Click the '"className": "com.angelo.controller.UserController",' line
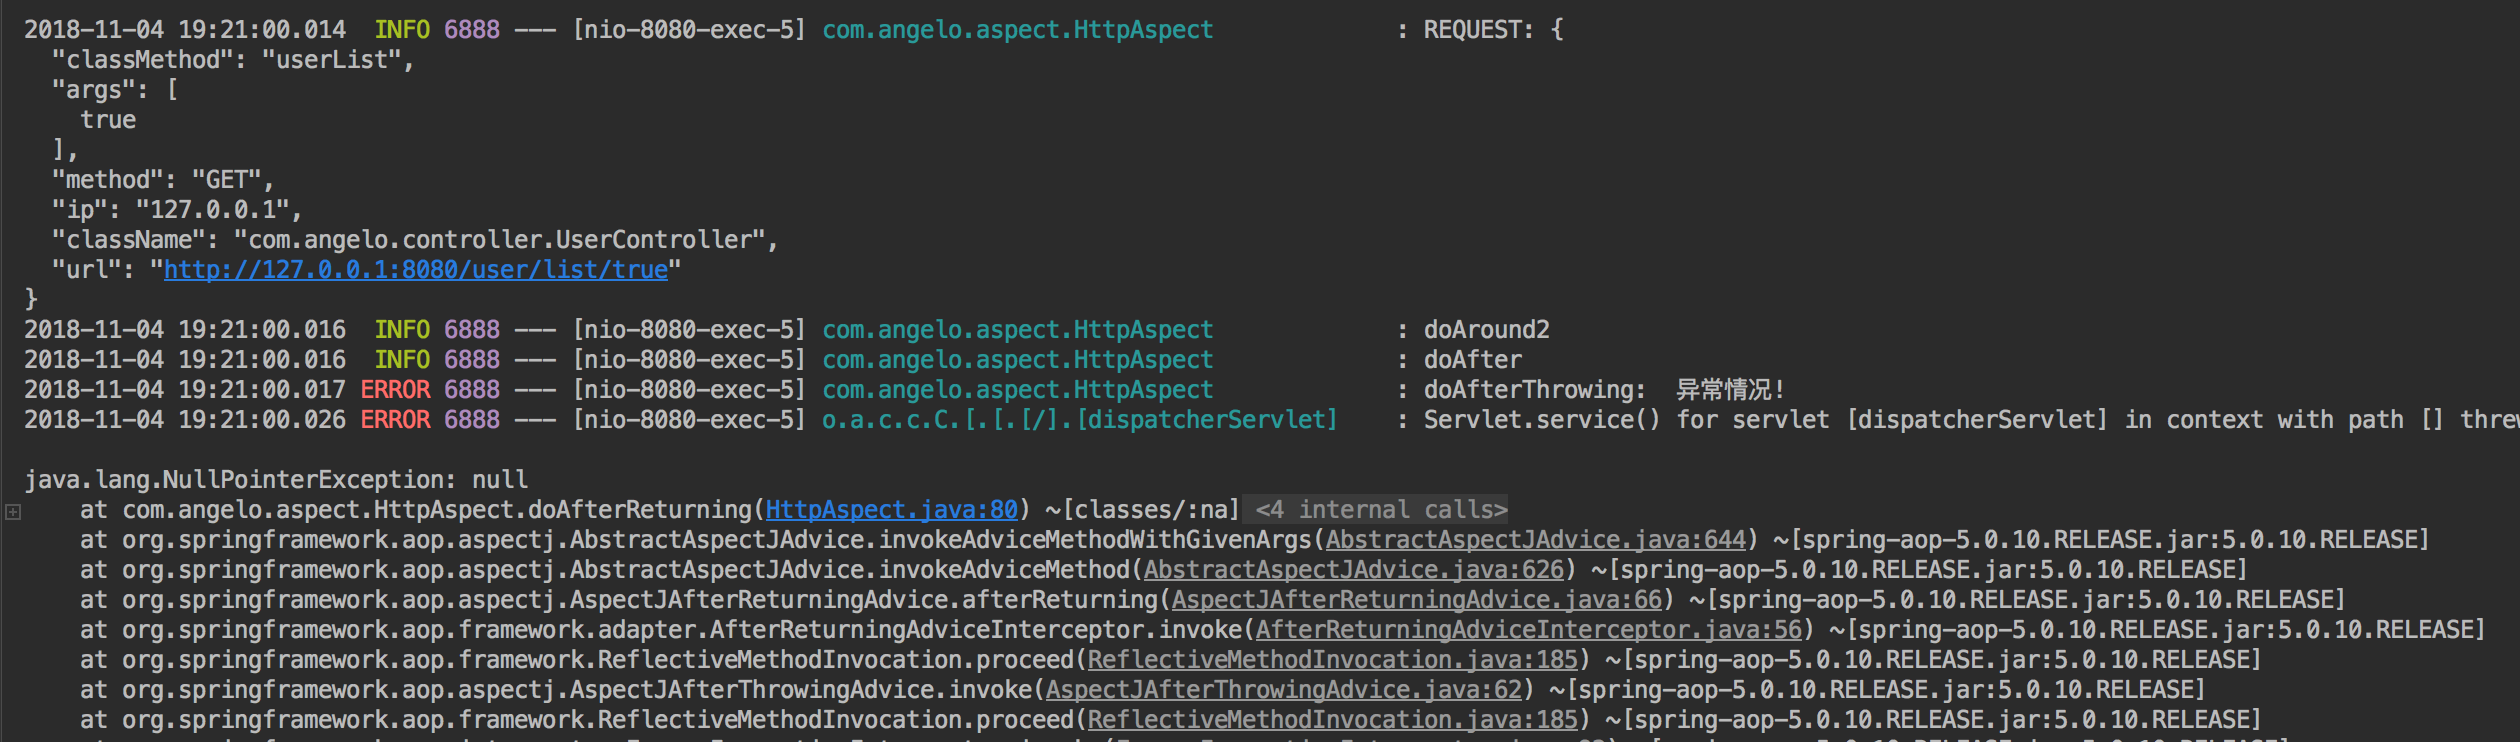 click(x=414, y=240)
